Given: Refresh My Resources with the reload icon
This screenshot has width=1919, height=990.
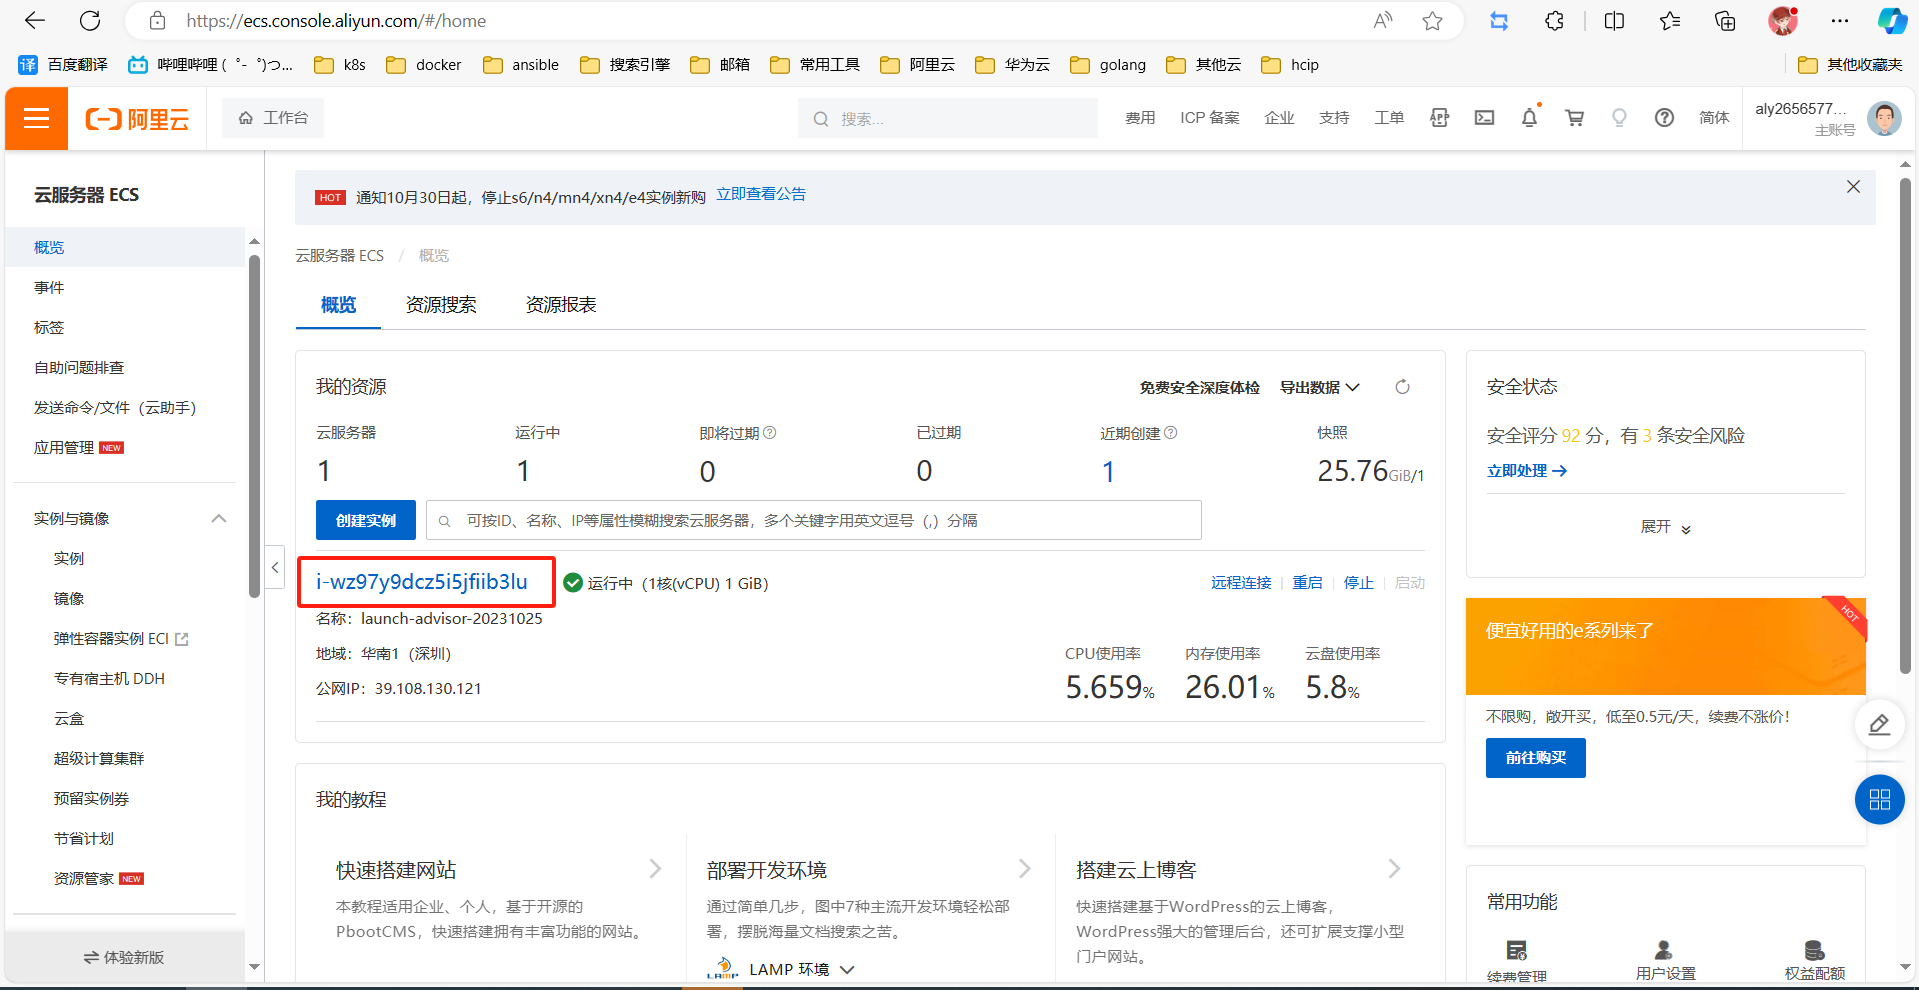Looking at the screenshot, I should click(x=1402, y=387).
